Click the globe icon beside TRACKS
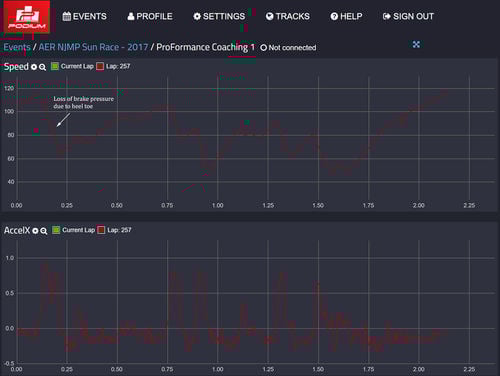The width and height of the screenshot is (500, 376). coord(269,16)
